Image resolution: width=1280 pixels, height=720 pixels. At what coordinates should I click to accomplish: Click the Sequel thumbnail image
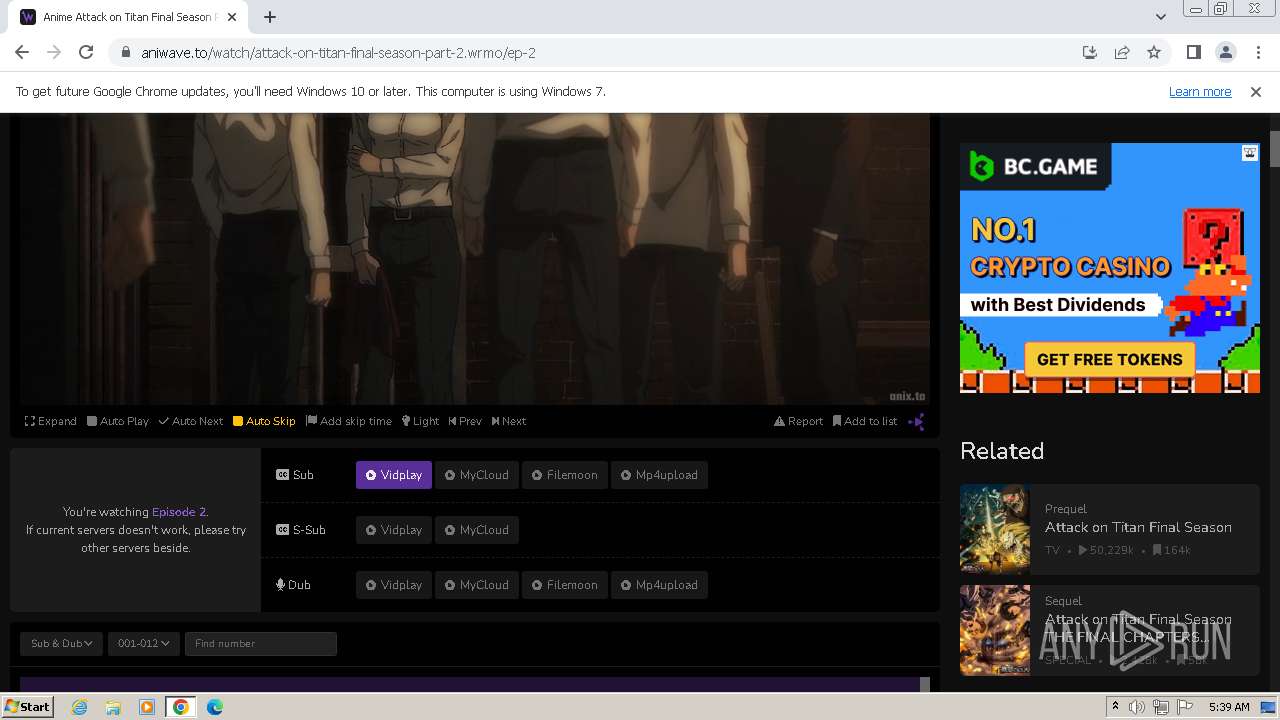pyautogui.click(x=995, y=630)
